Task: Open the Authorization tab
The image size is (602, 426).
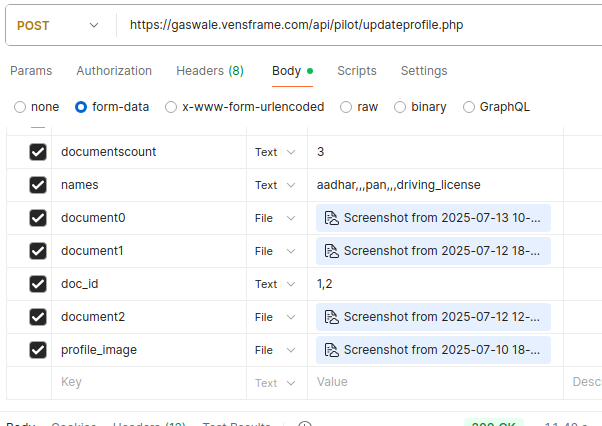Action: pyautogui.click(x=114, y=71)
